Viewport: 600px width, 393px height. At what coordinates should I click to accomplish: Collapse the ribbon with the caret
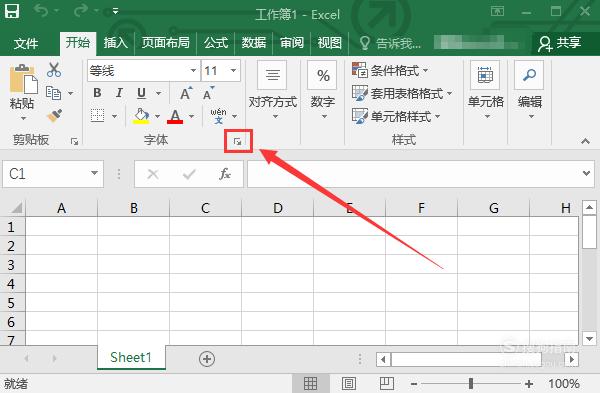pos(585,141)
